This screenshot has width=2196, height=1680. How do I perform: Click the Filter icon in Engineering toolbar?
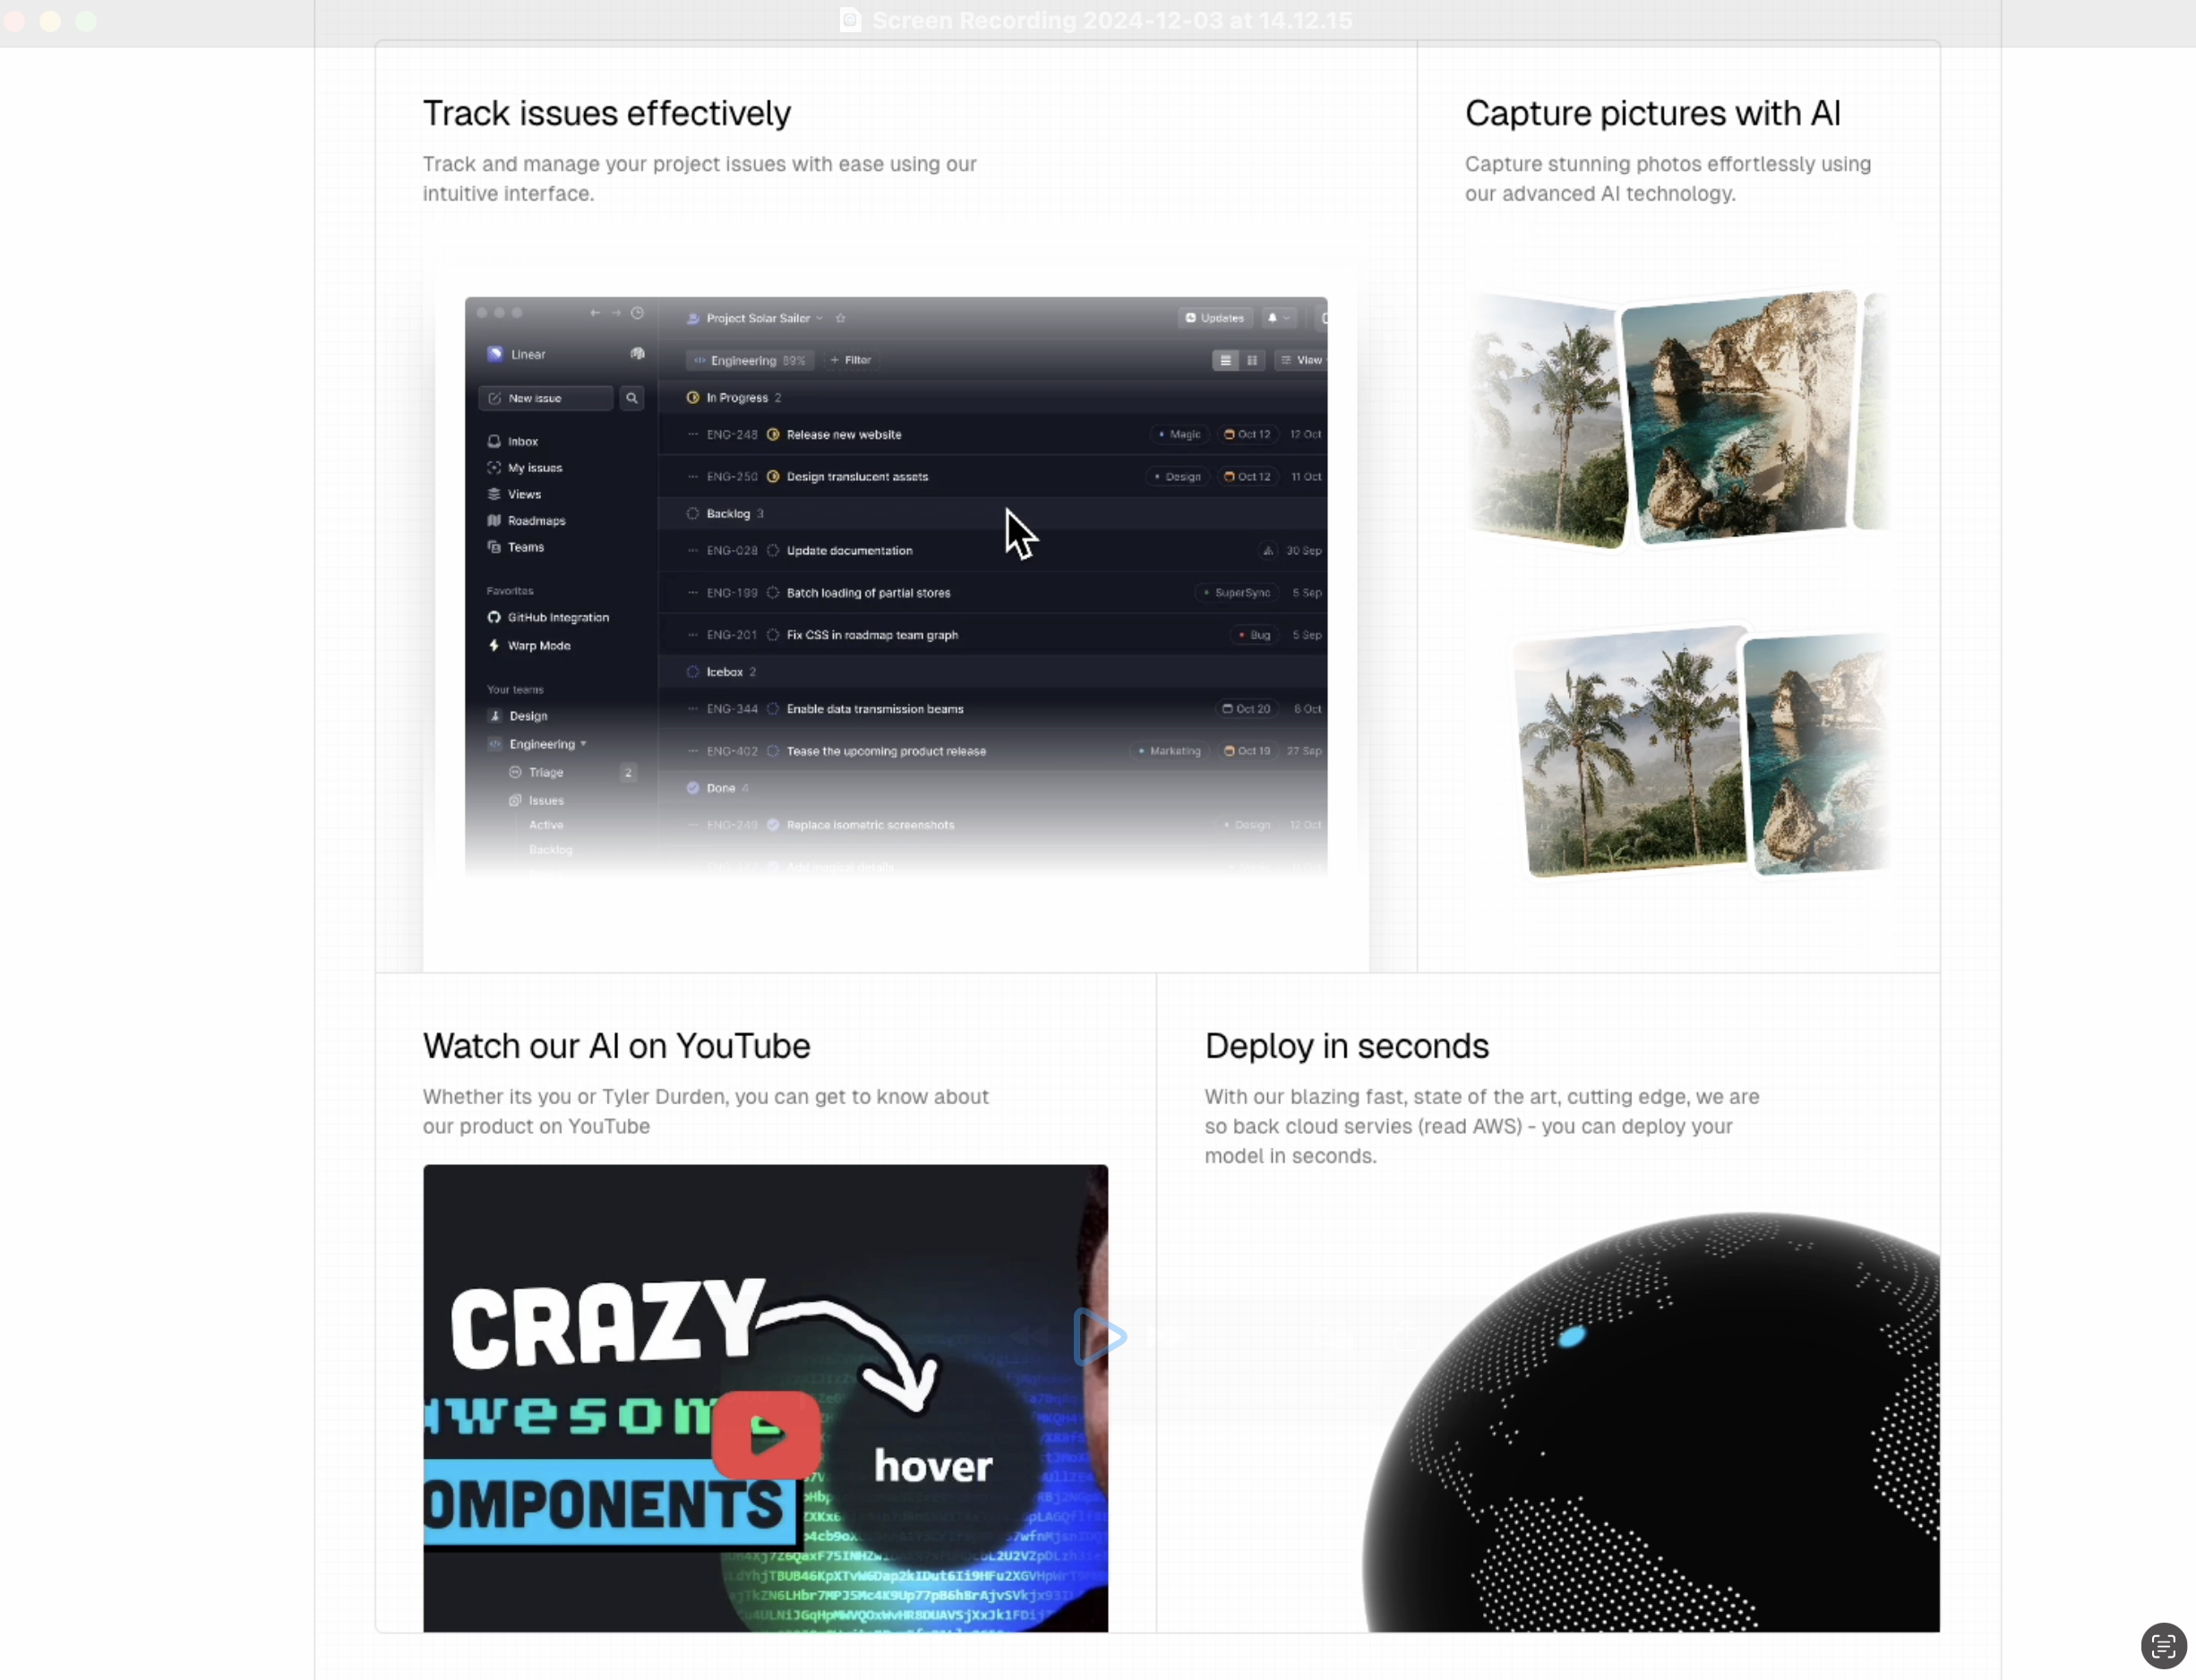click(853, 360)
